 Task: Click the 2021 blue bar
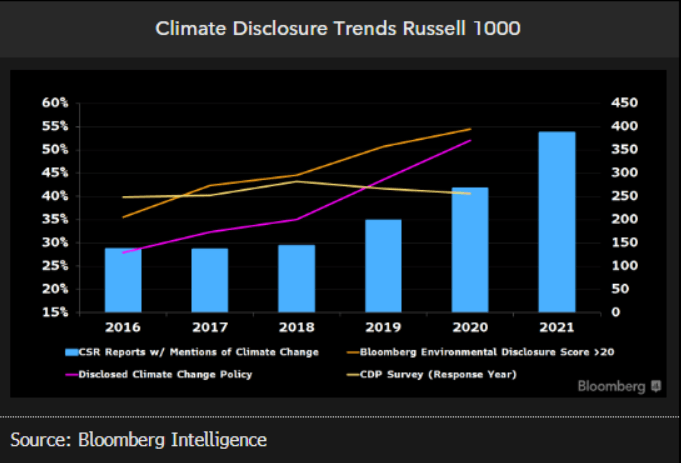point(557,222)
